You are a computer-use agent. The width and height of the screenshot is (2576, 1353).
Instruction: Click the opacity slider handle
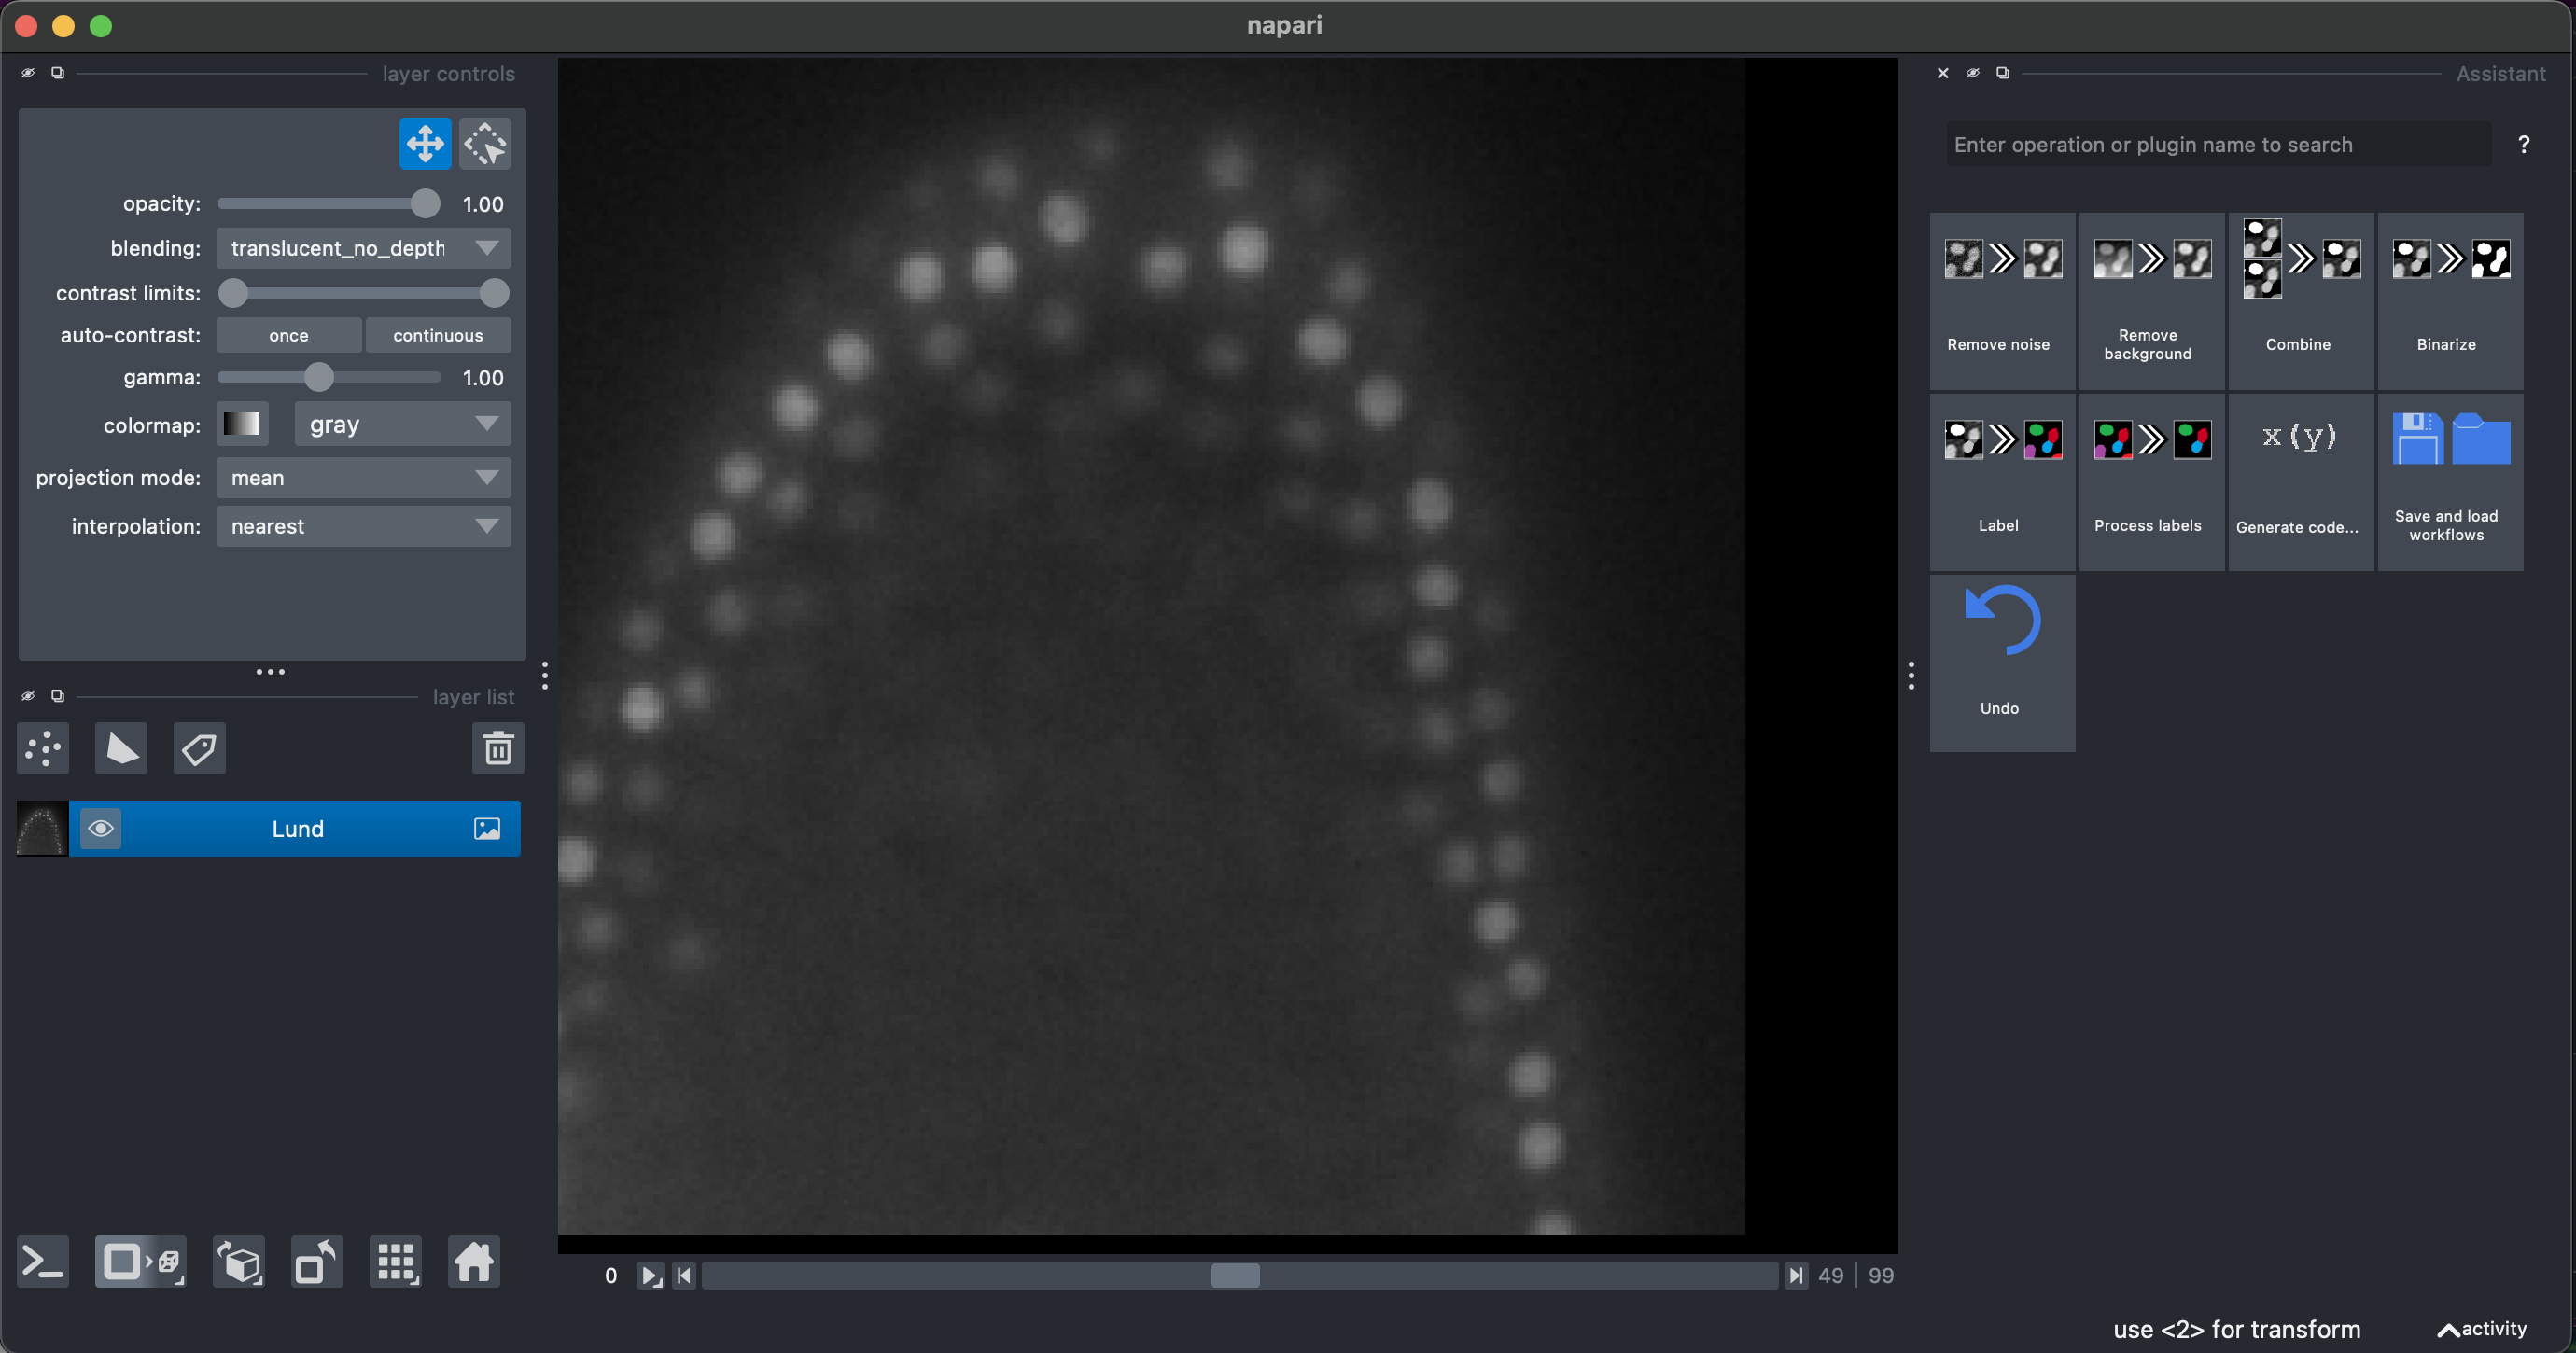(425, 204)
